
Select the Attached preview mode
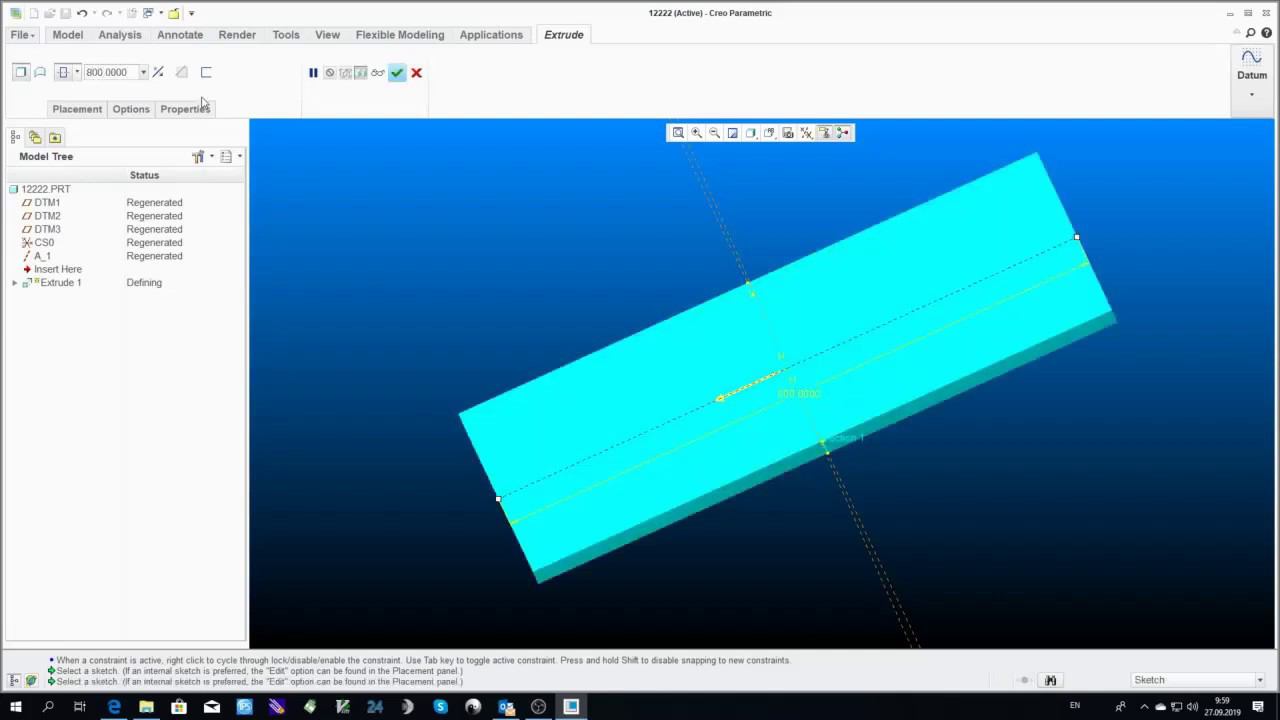tap(361, 73)
